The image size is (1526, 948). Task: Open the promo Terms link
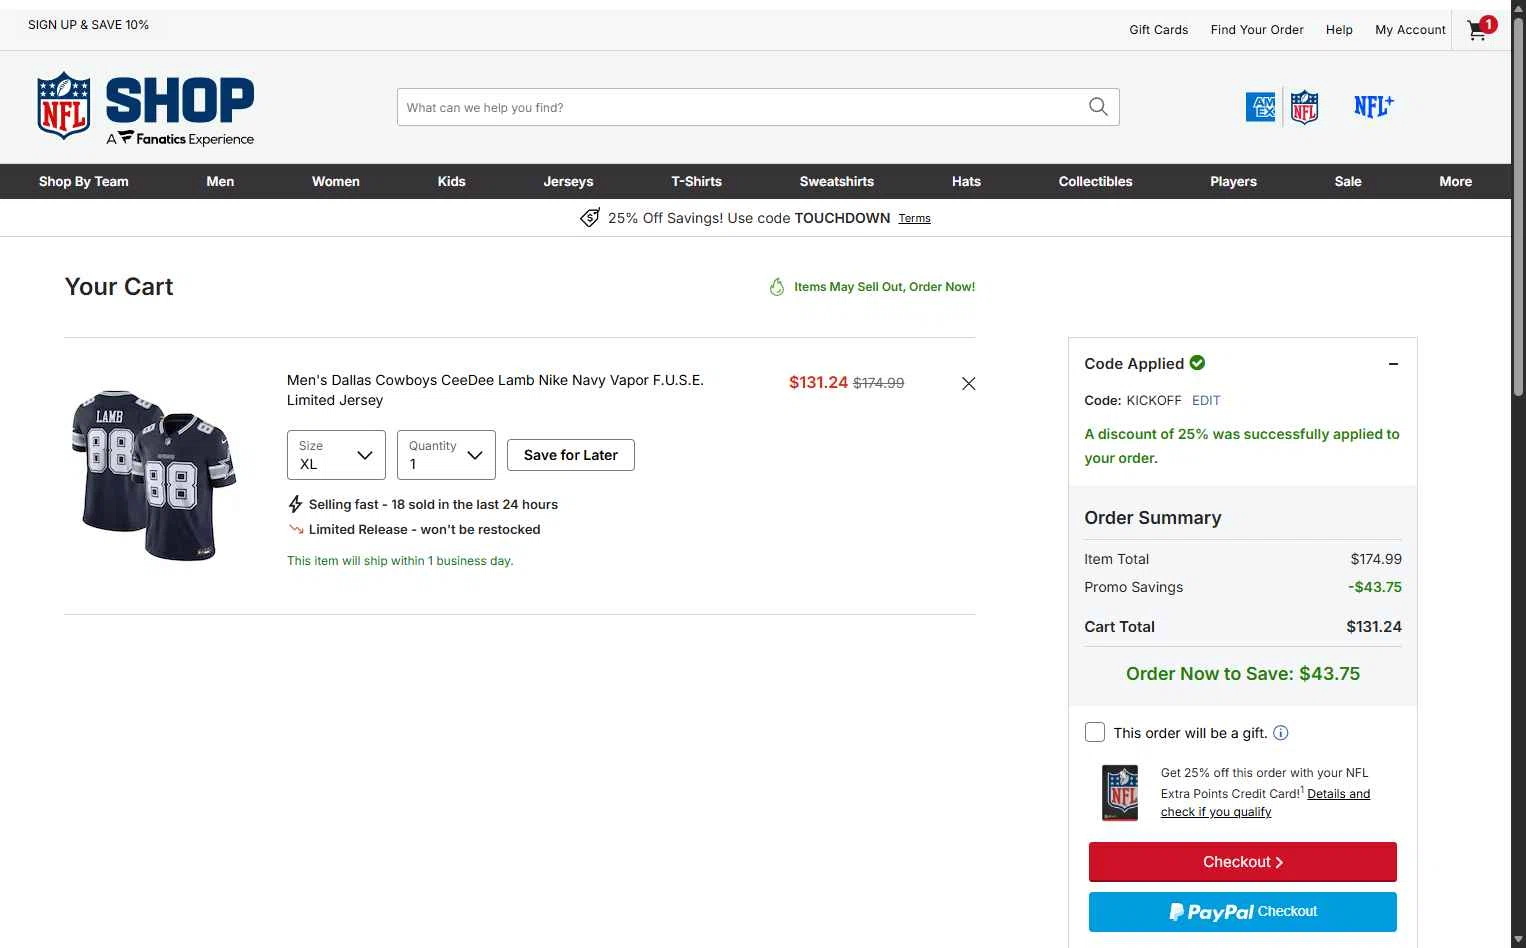tap(914, 219)
